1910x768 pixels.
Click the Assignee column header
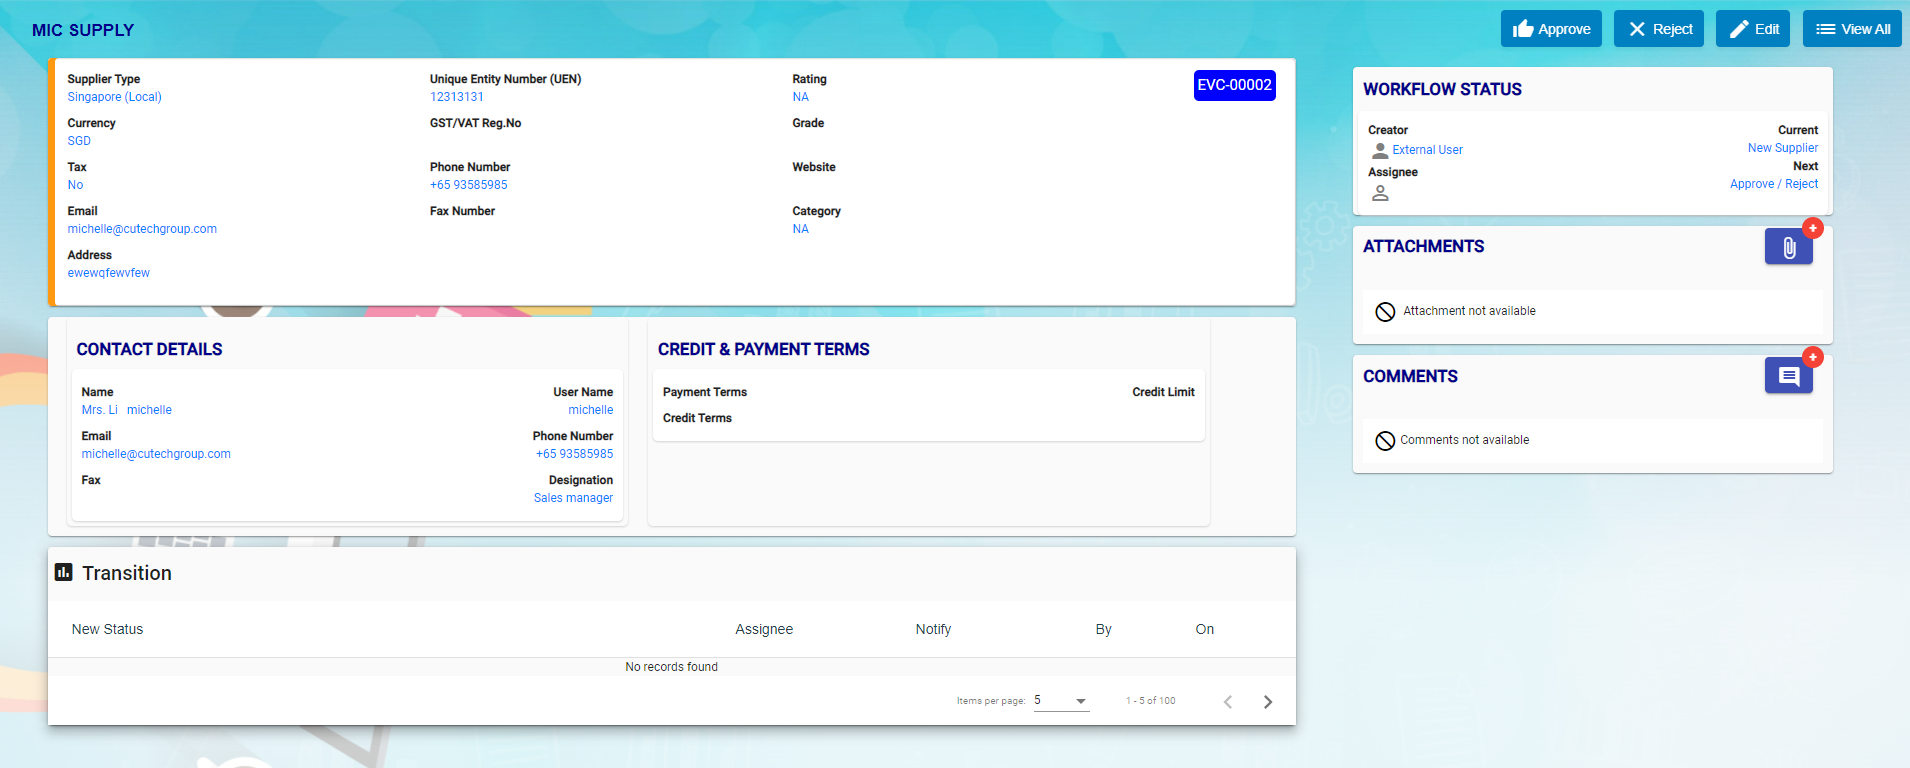(764, 629)
